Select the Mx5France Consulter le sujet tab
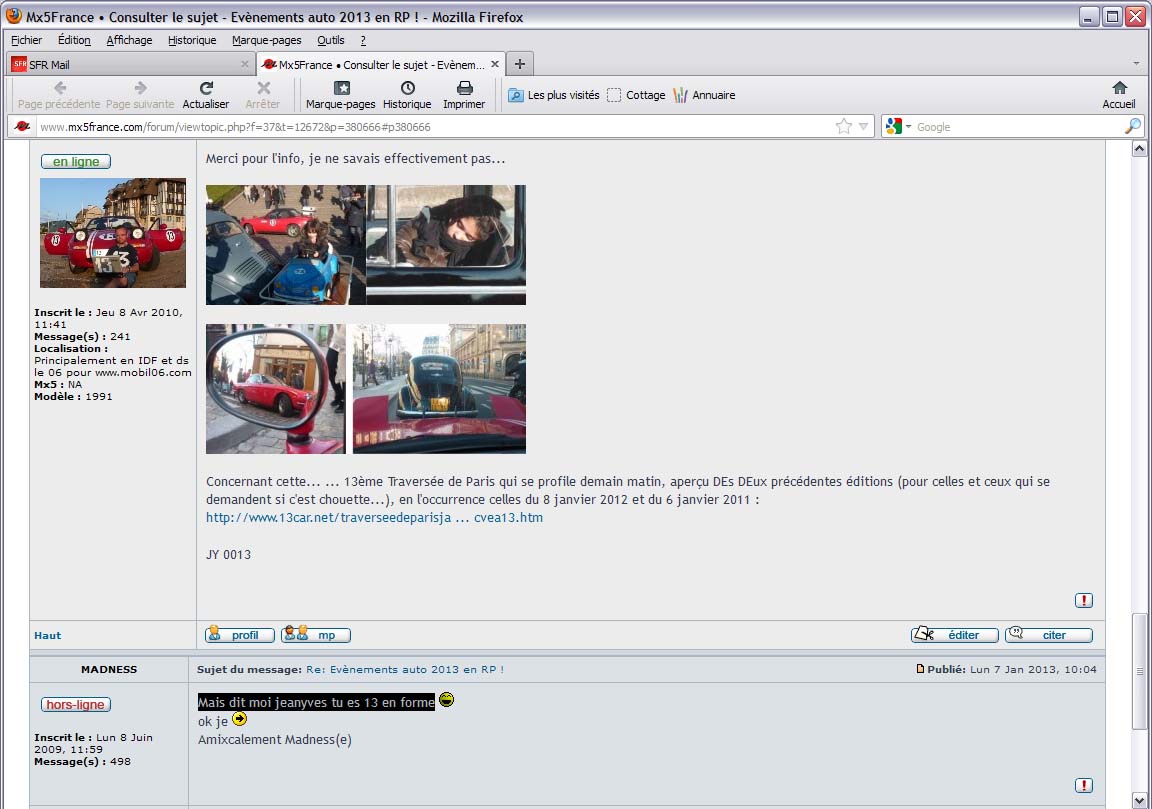This screenshot has width=1152, height=809. pyautogui.click(x=381, y=65)
